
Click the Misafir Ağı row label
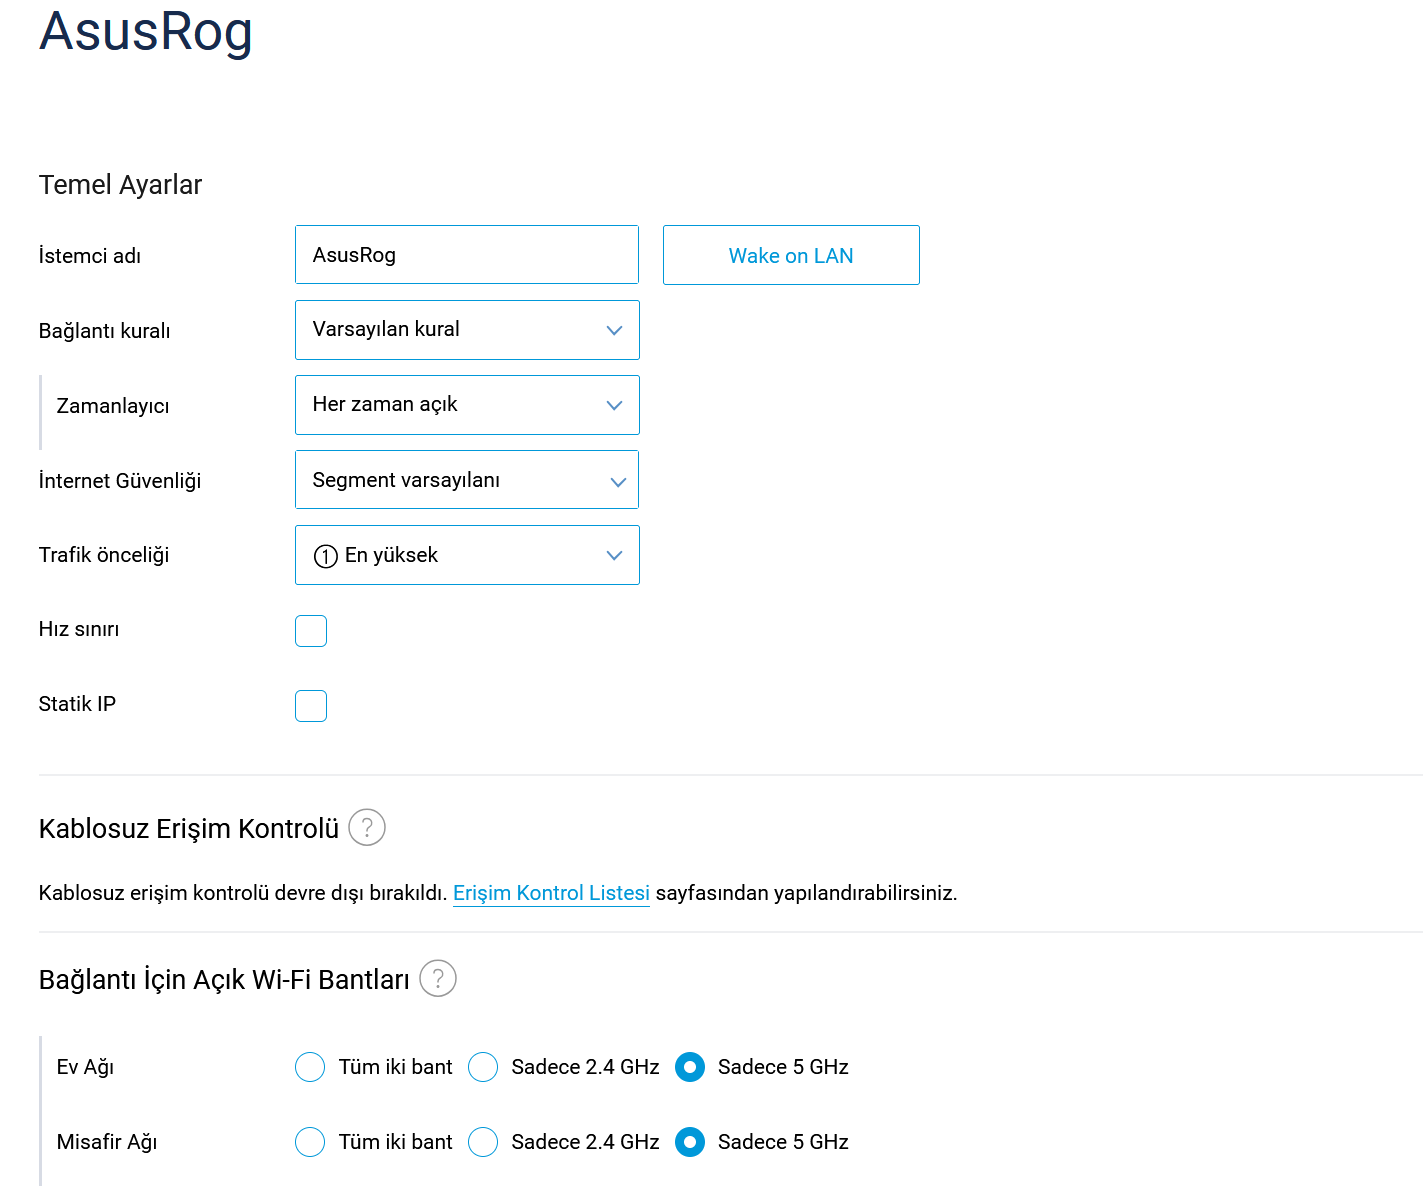pyautogui.click(x=107, y=1142)
